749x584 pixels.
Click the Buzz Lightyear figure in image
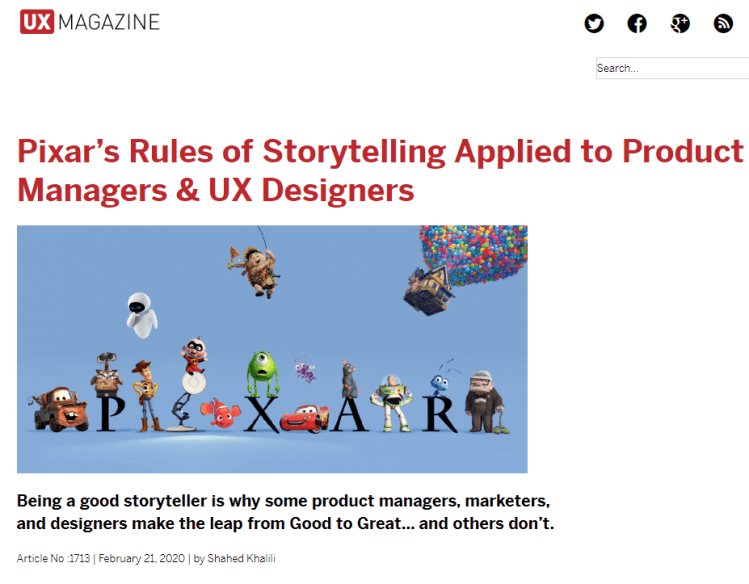[x=392, y=403]
